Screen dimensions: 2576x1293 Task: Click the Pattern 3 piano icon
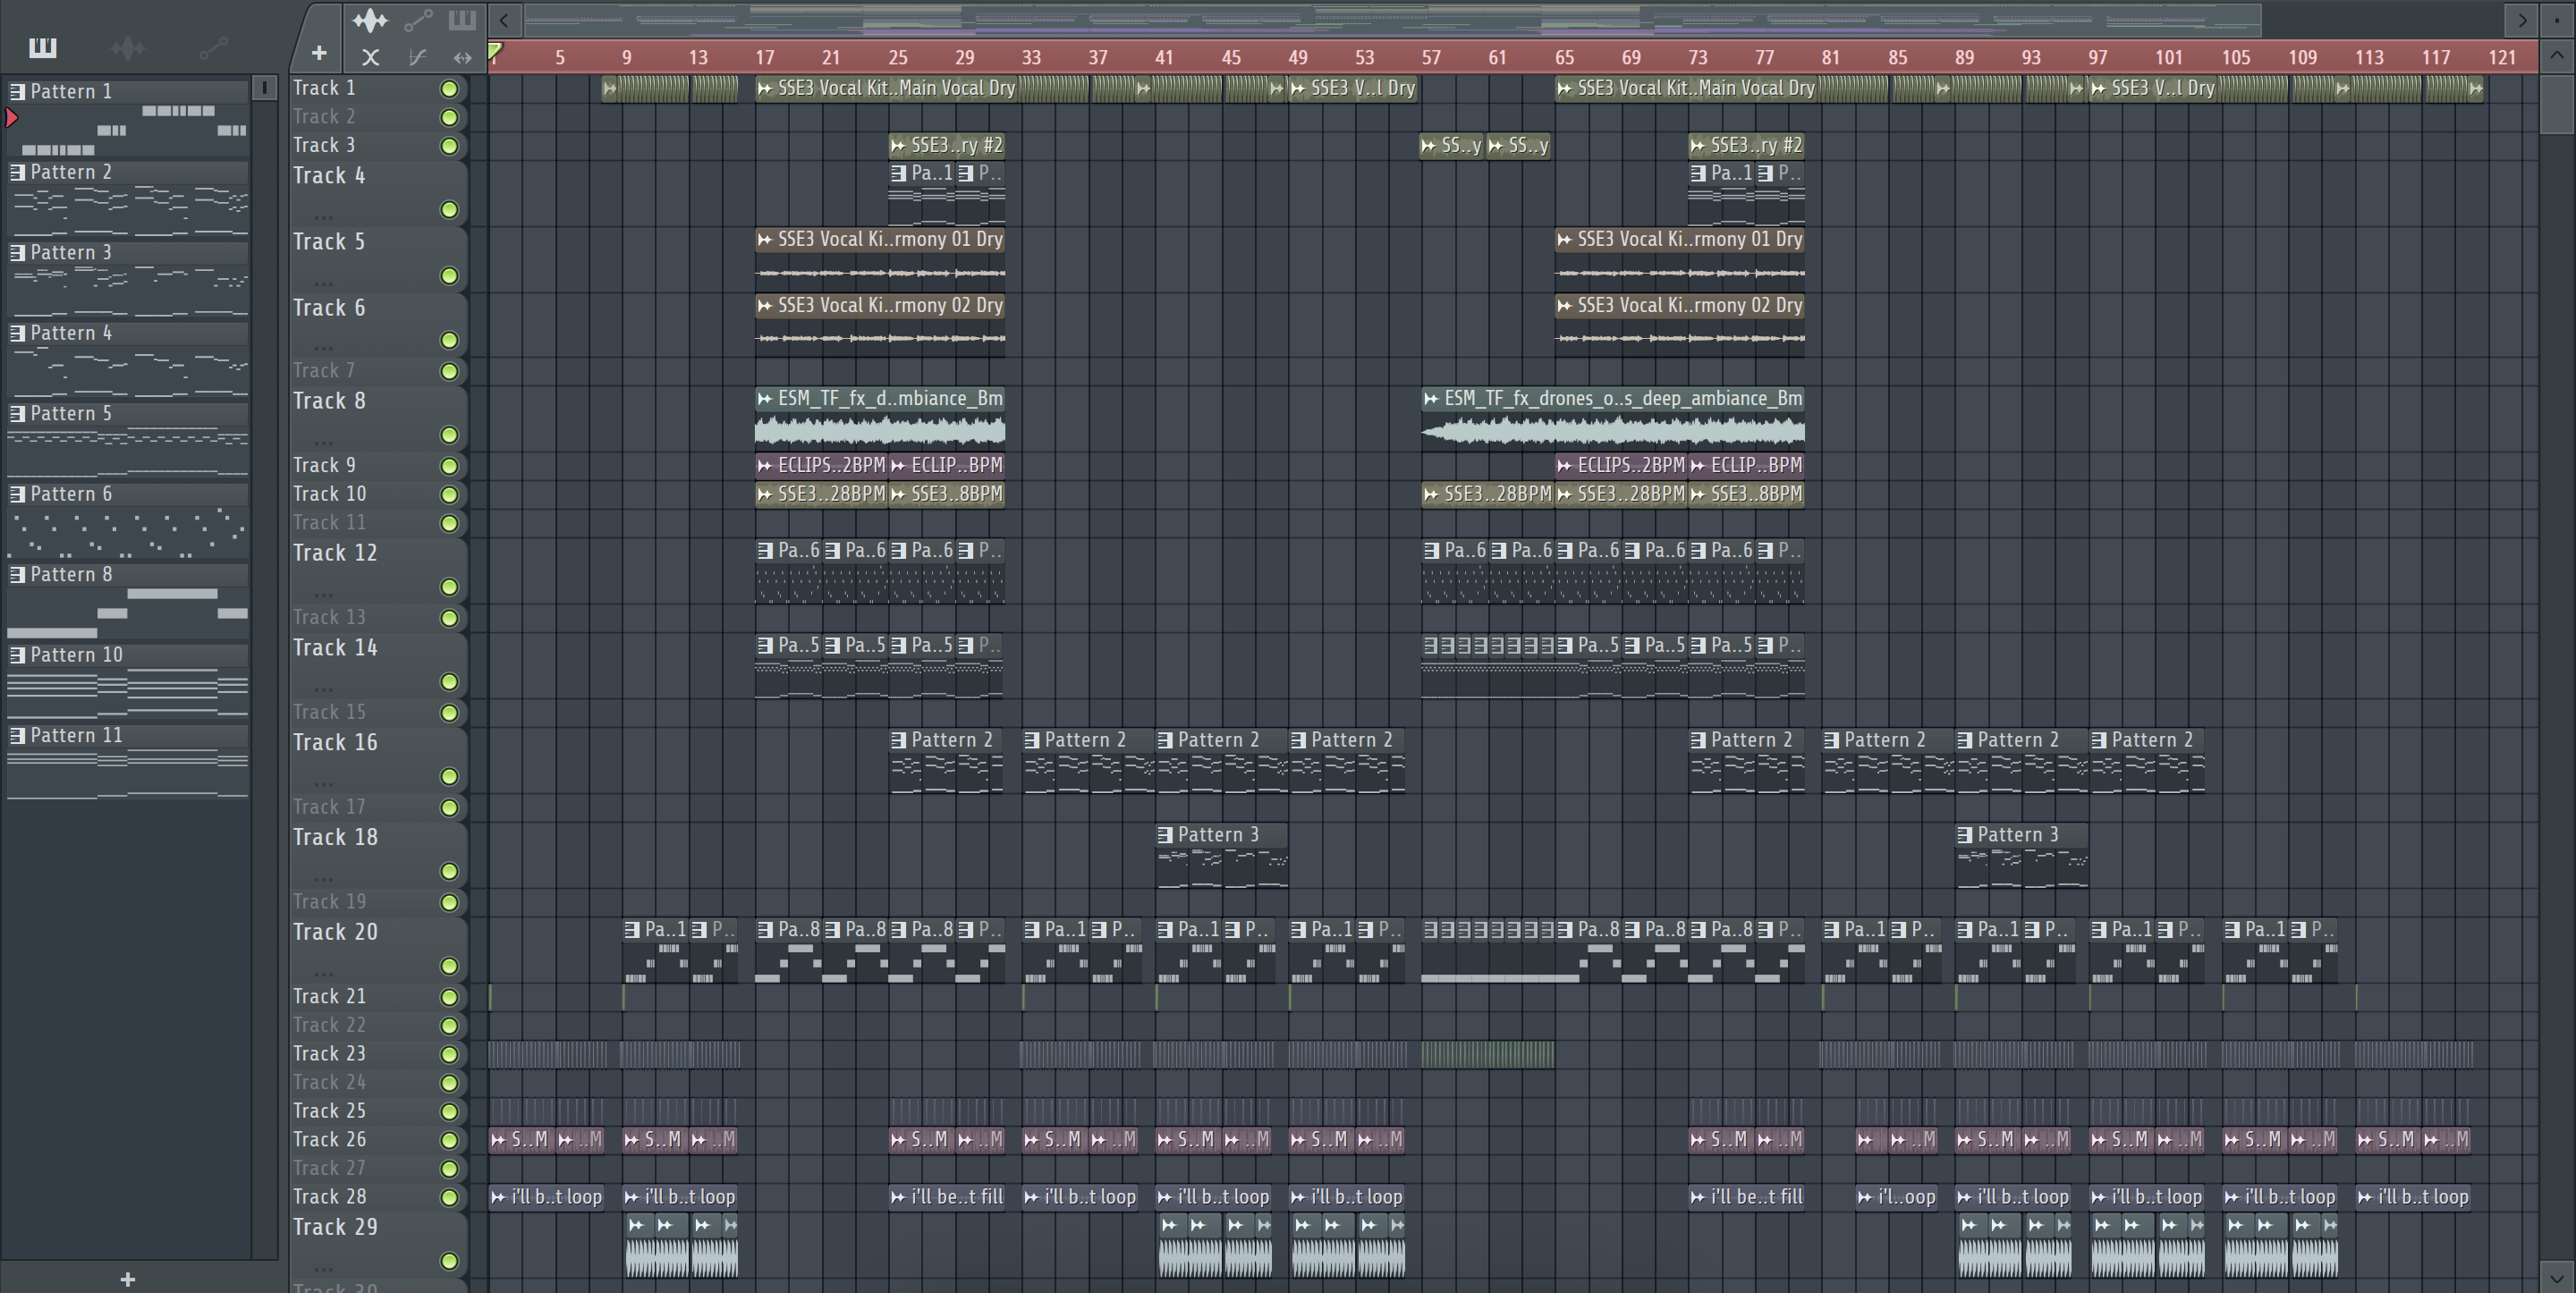pos(17,252)
